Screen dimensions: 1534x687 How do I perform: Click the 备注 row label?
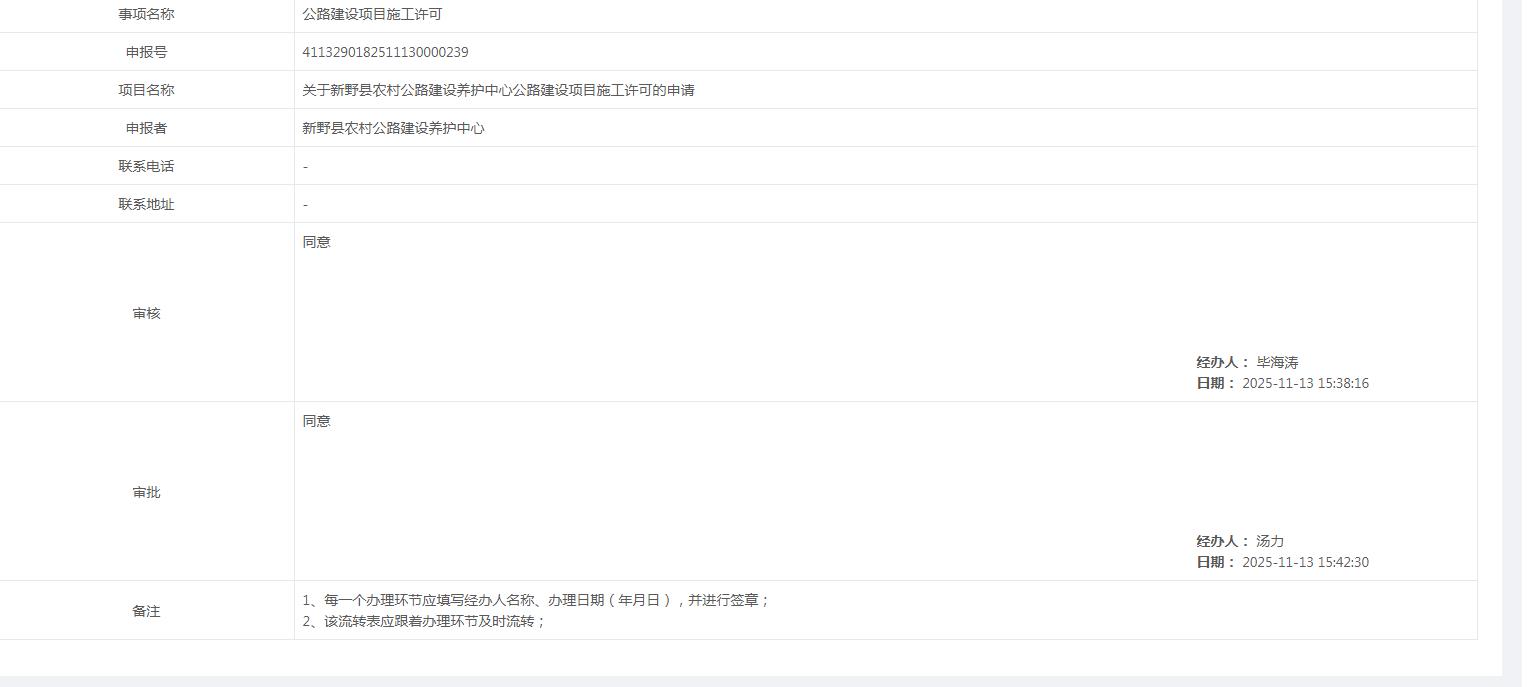point(145,610)
